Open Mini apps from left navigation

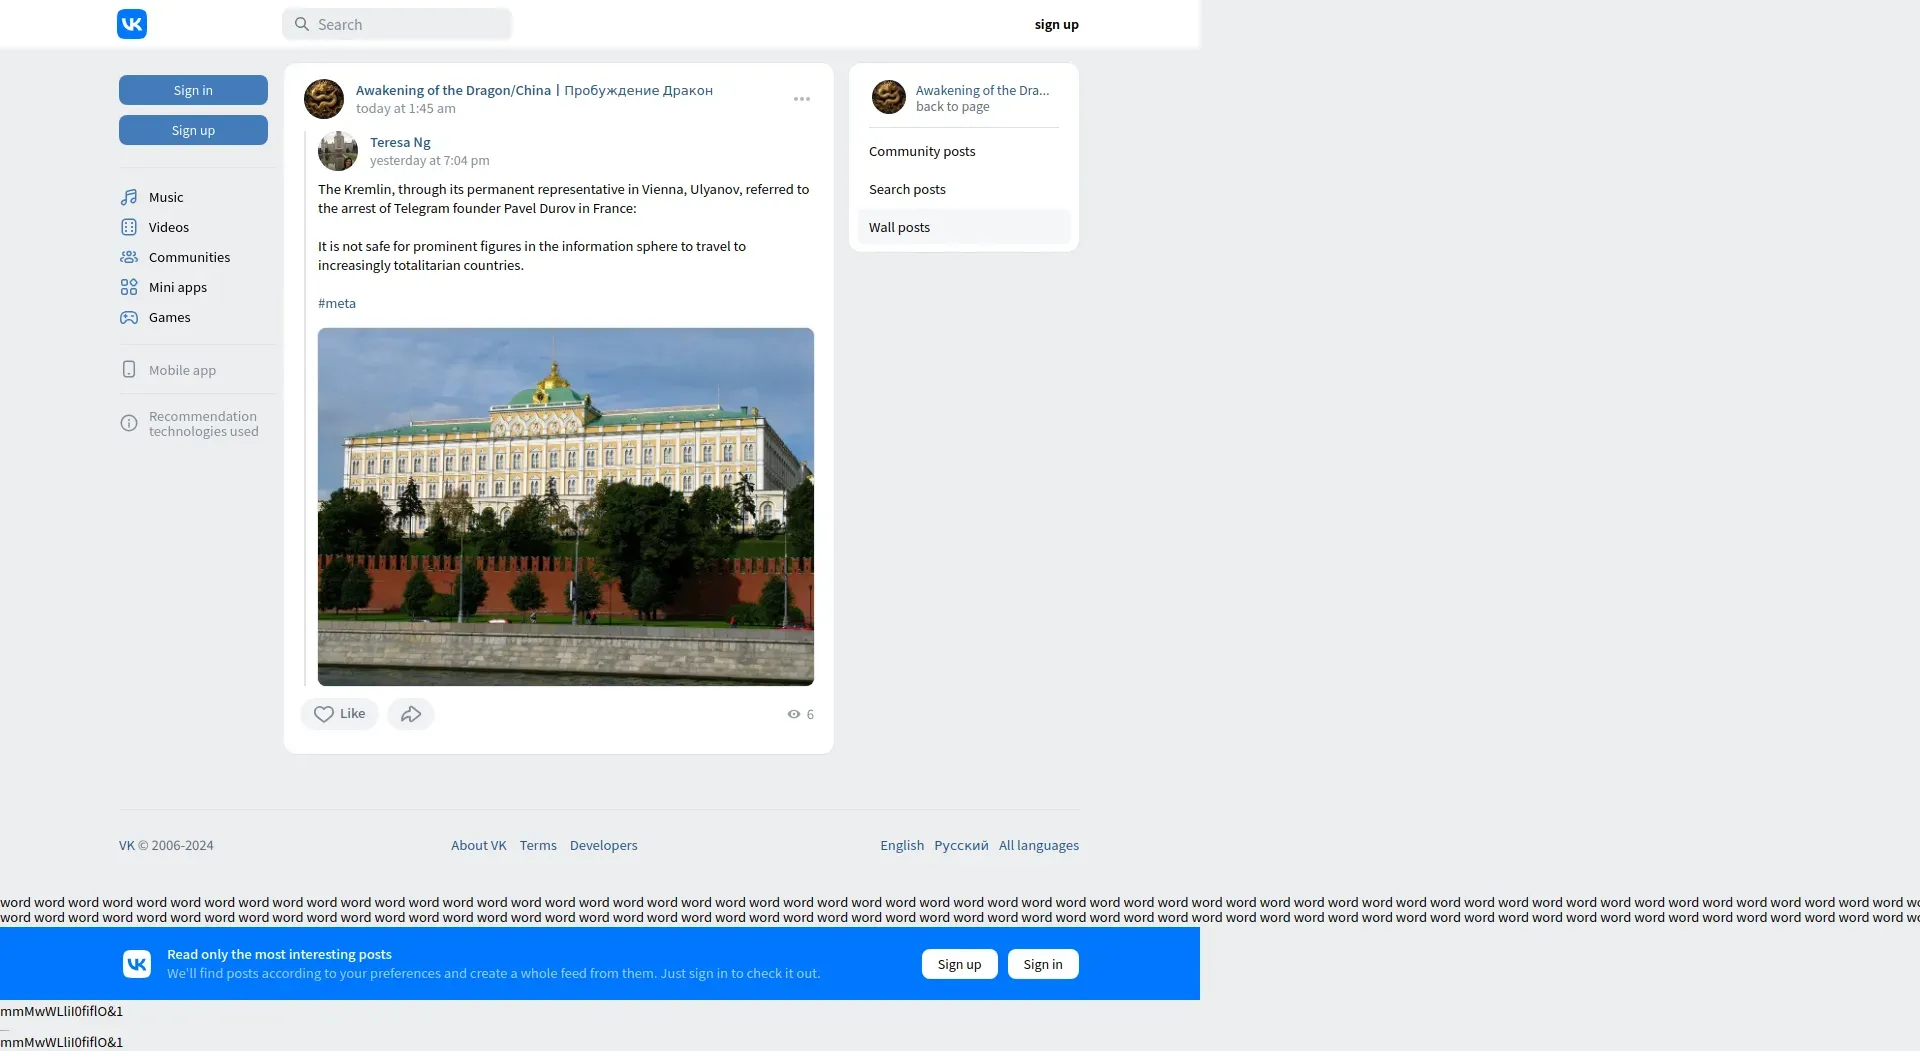[178, 287]
